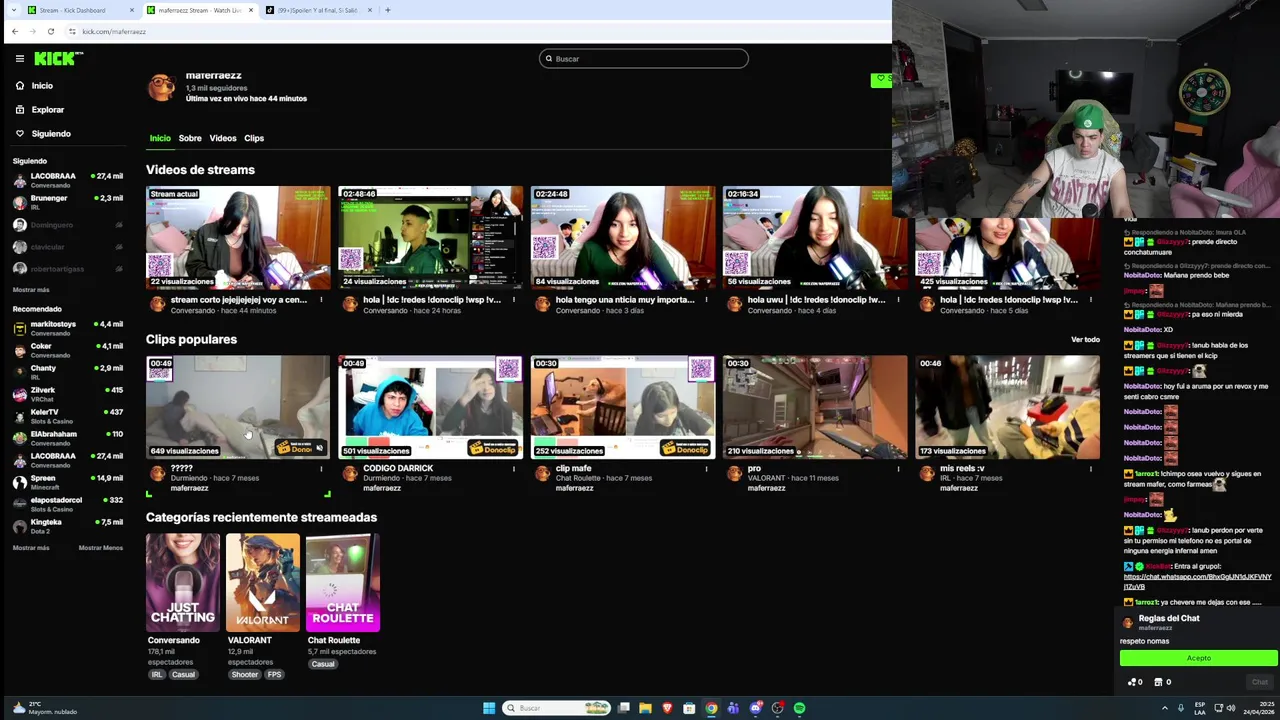Image resolution: width=1280 pixels, height=720 pixels.
Task: Open the Stream actual video thumbnail
Action: tap(238, 238)
